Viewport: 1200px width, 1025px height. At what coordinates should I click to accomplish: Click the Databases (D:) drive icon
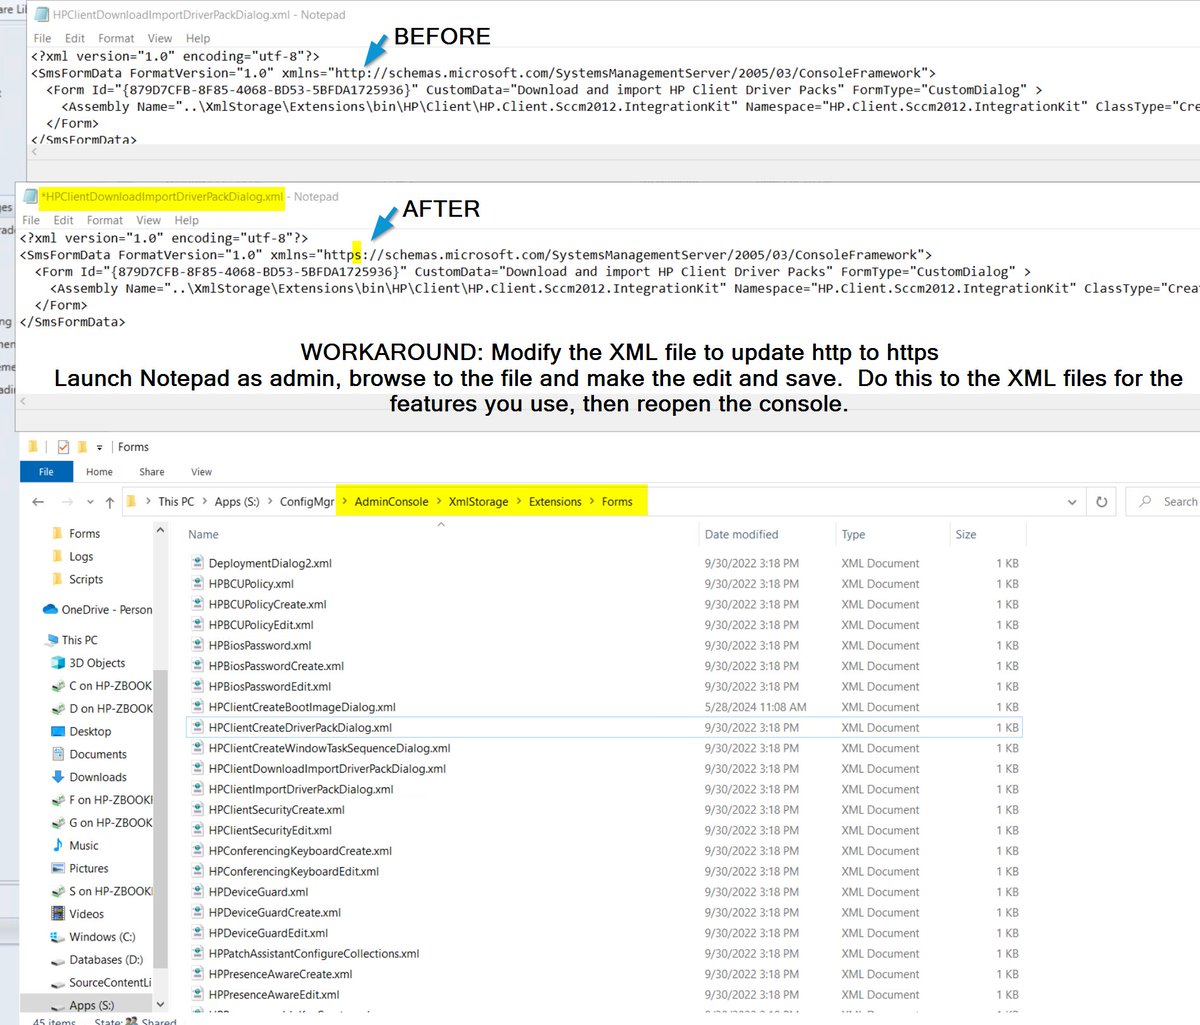(58, 960)
